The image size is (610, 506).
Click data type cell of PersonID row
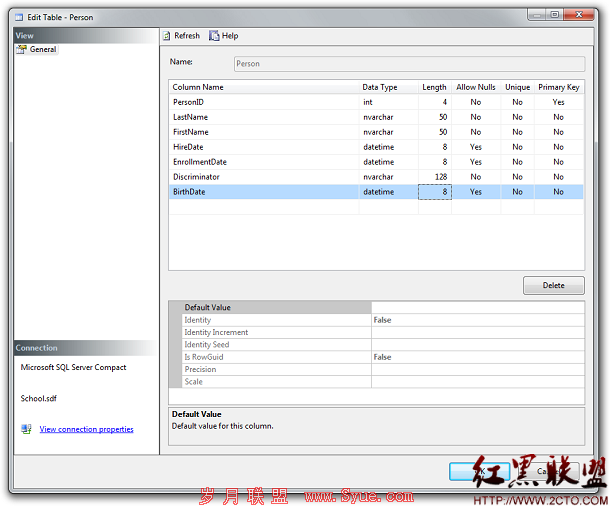[x=388, y=102]
